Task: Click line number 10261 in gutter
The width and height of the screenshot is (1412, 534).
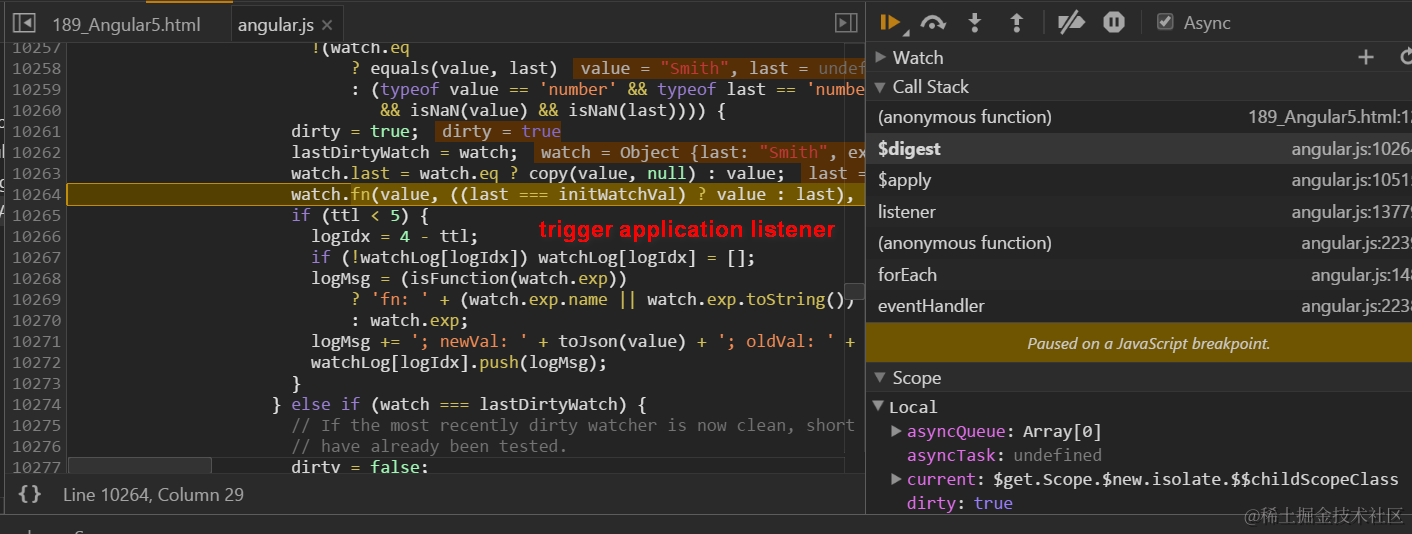Action: tap(37, 131)
